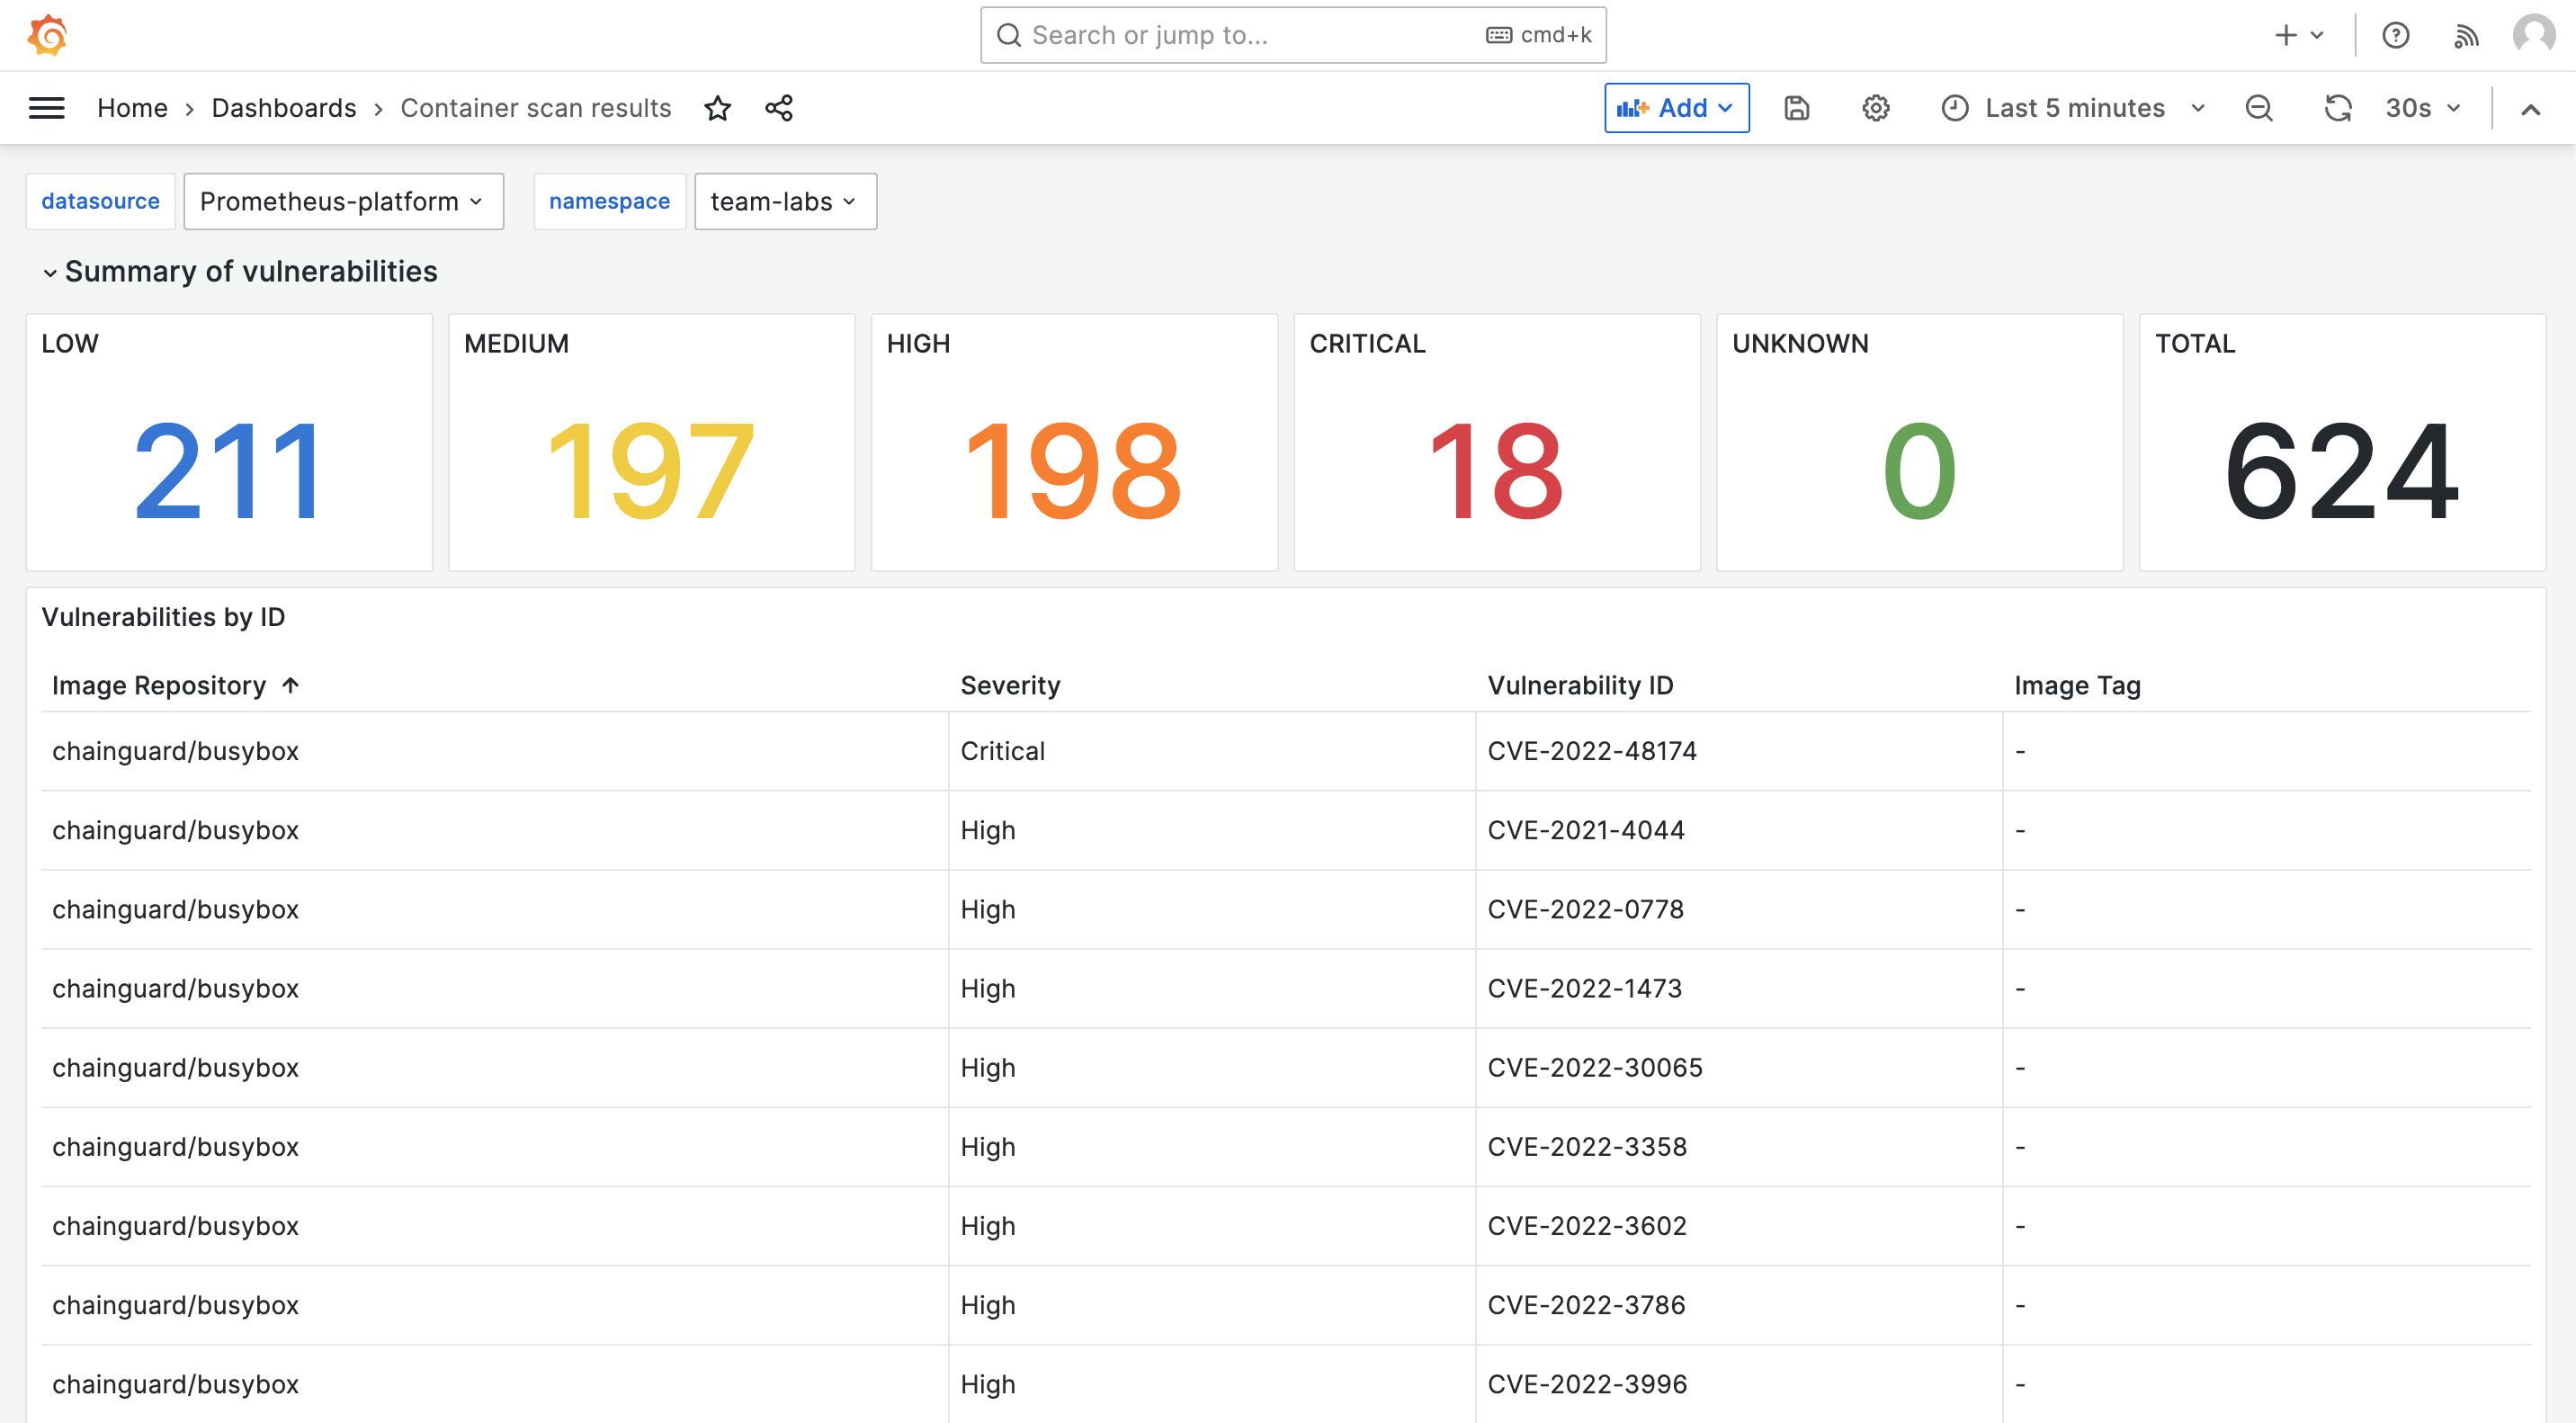Open dashboard settings gear
The width and height of the screenshot is (2576, 1423).
coord(1875,108)
